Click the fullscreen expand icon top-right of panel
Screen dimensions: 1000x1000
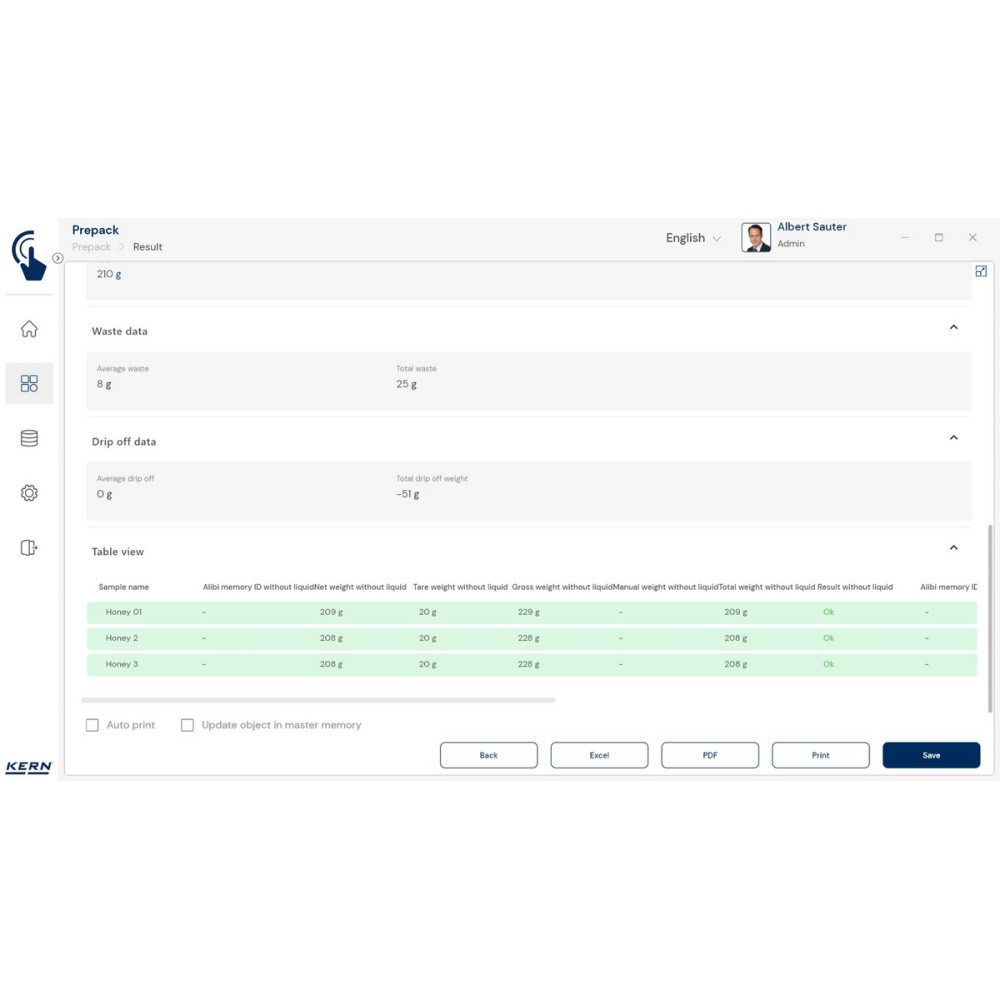pos(980,271)
